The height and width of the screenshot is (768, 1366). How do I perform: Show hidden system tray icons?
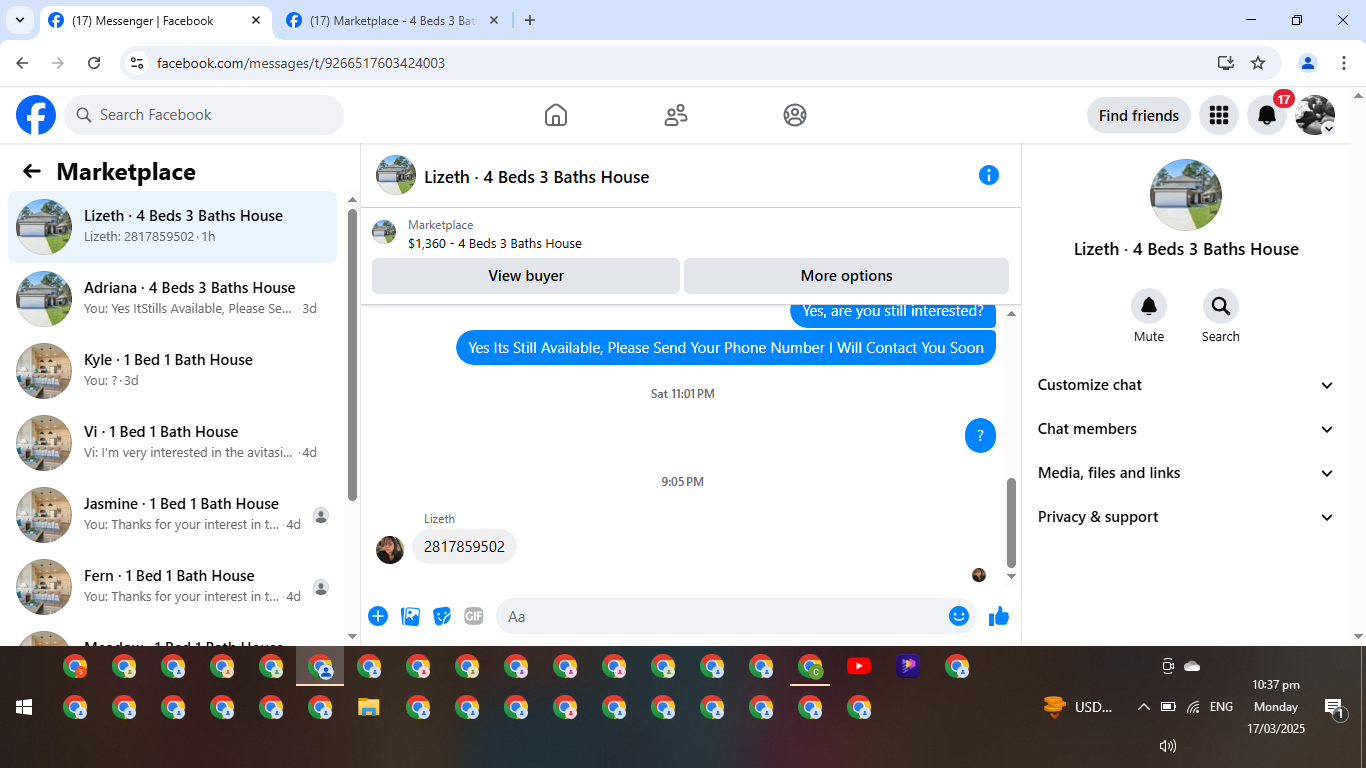pos(1143,707)
